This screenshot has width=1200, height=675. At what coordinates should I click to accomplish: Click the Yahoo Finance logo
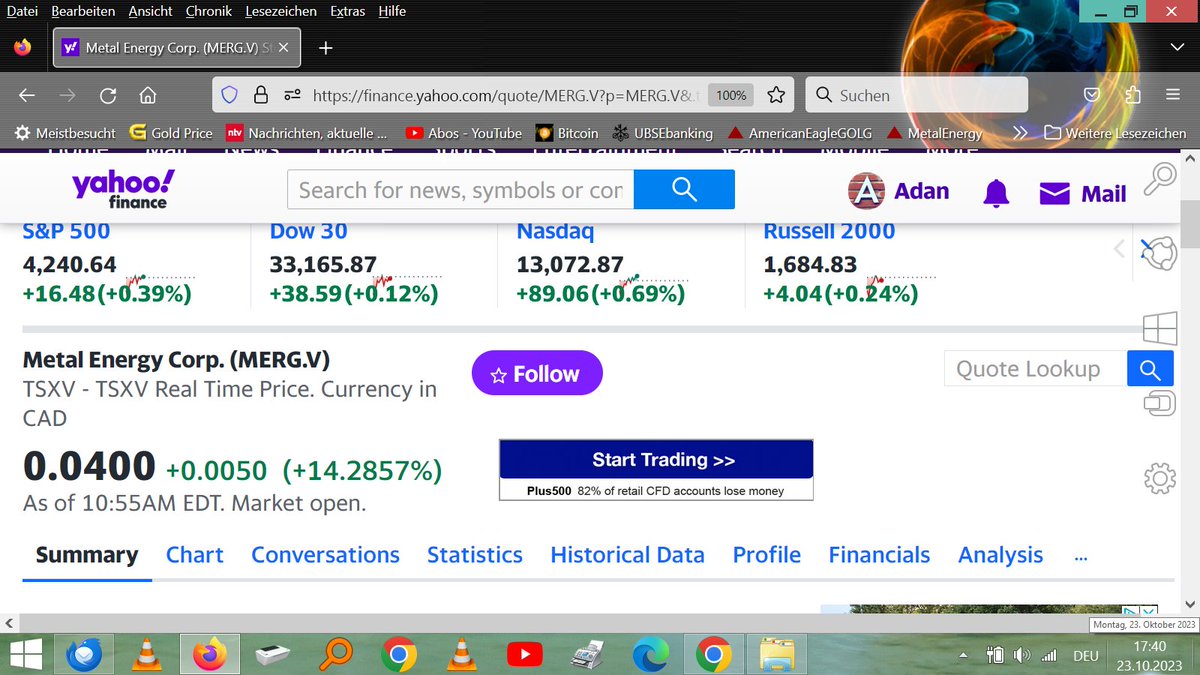(x=123, y=189)
